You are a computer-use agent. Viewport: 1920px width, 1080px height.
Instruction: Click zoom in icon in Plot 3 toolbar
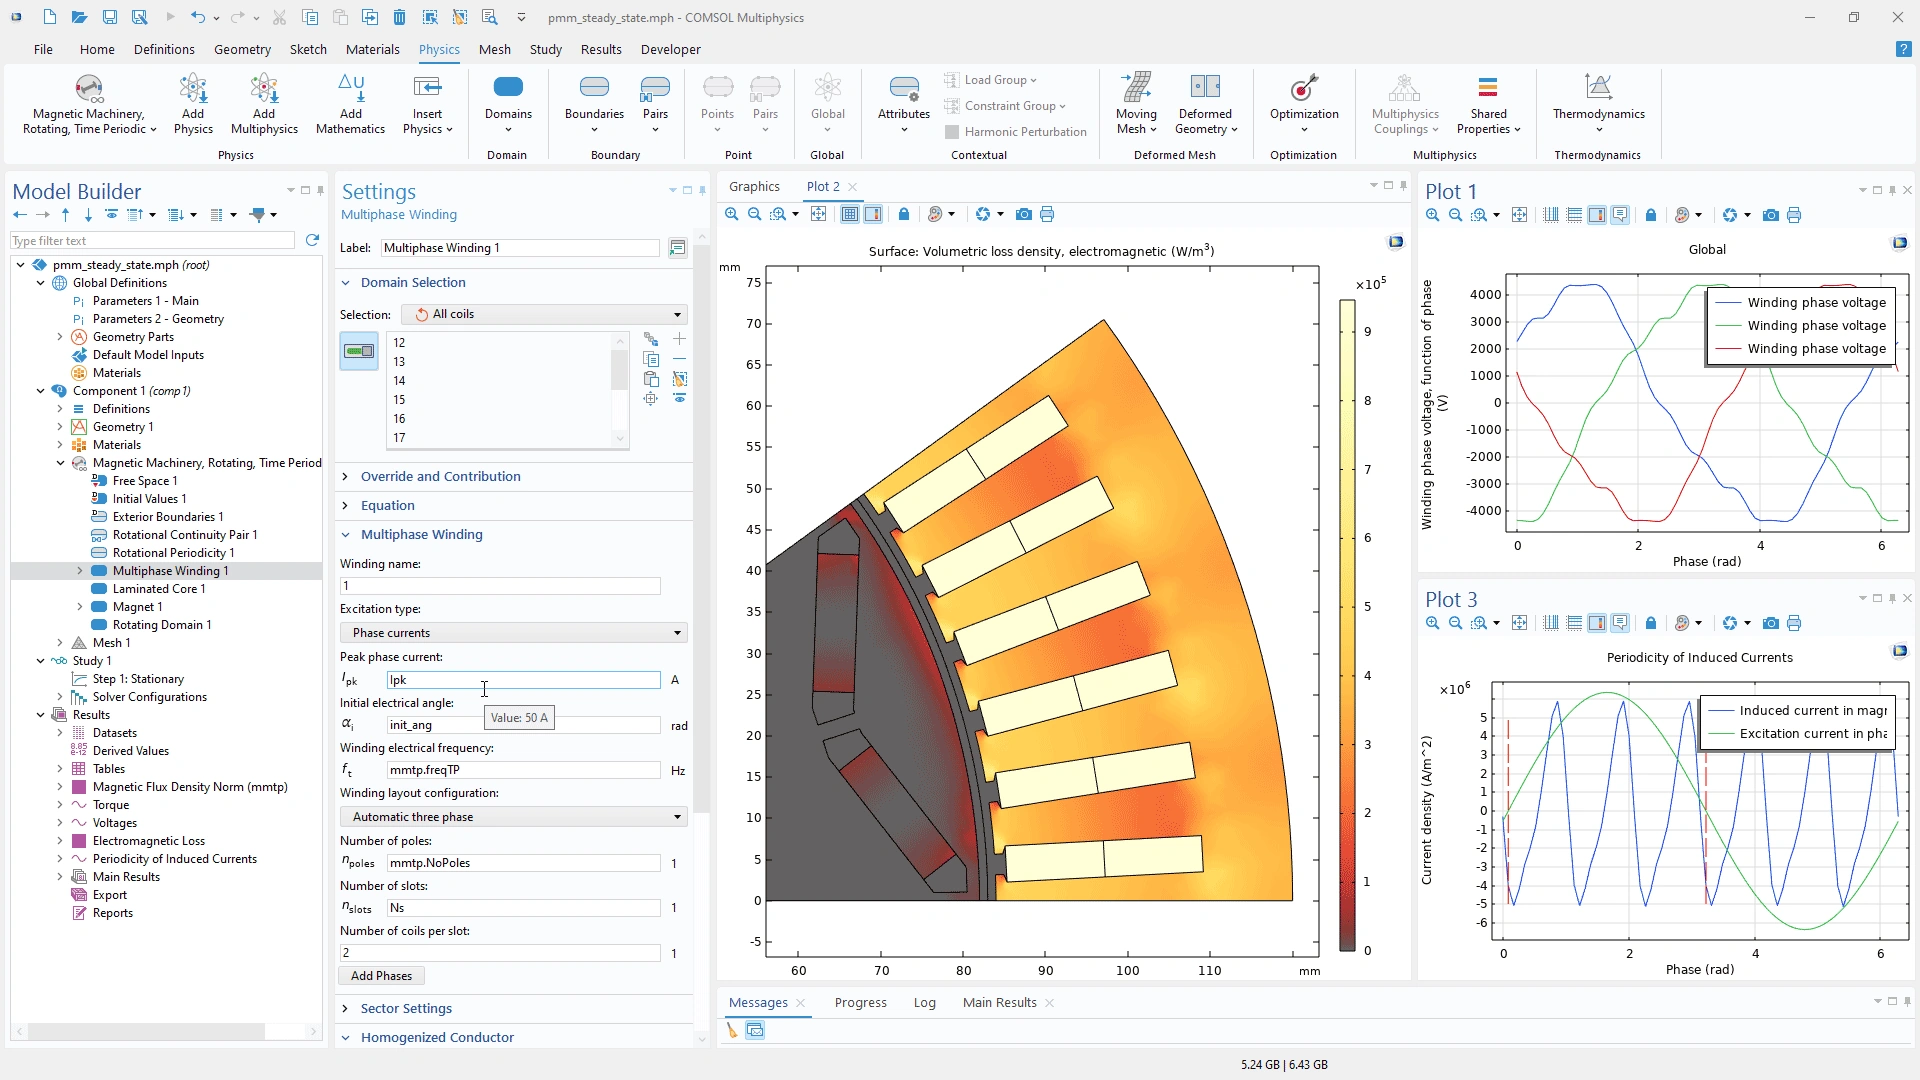[1432, 623]
